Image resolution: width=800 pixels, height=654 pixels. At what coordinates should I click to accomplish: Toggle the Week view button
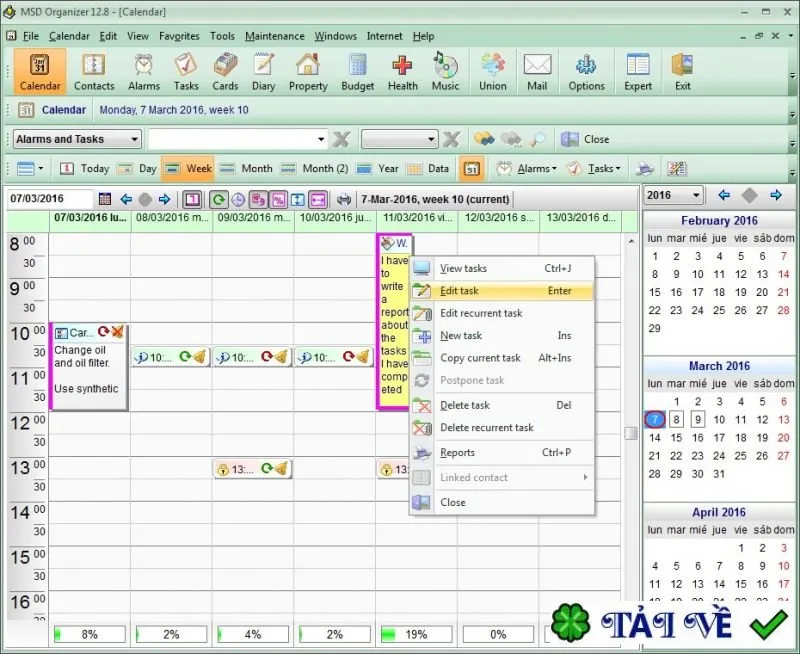188,168
